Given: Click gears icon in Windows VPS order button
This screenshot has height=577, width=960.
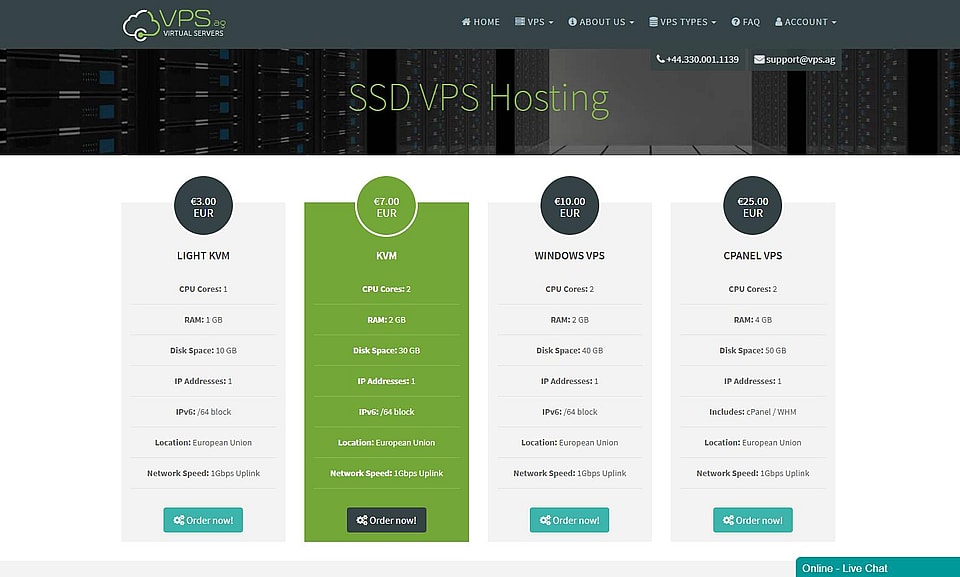Looking at the screenshot, I should [x=545, y=520].
